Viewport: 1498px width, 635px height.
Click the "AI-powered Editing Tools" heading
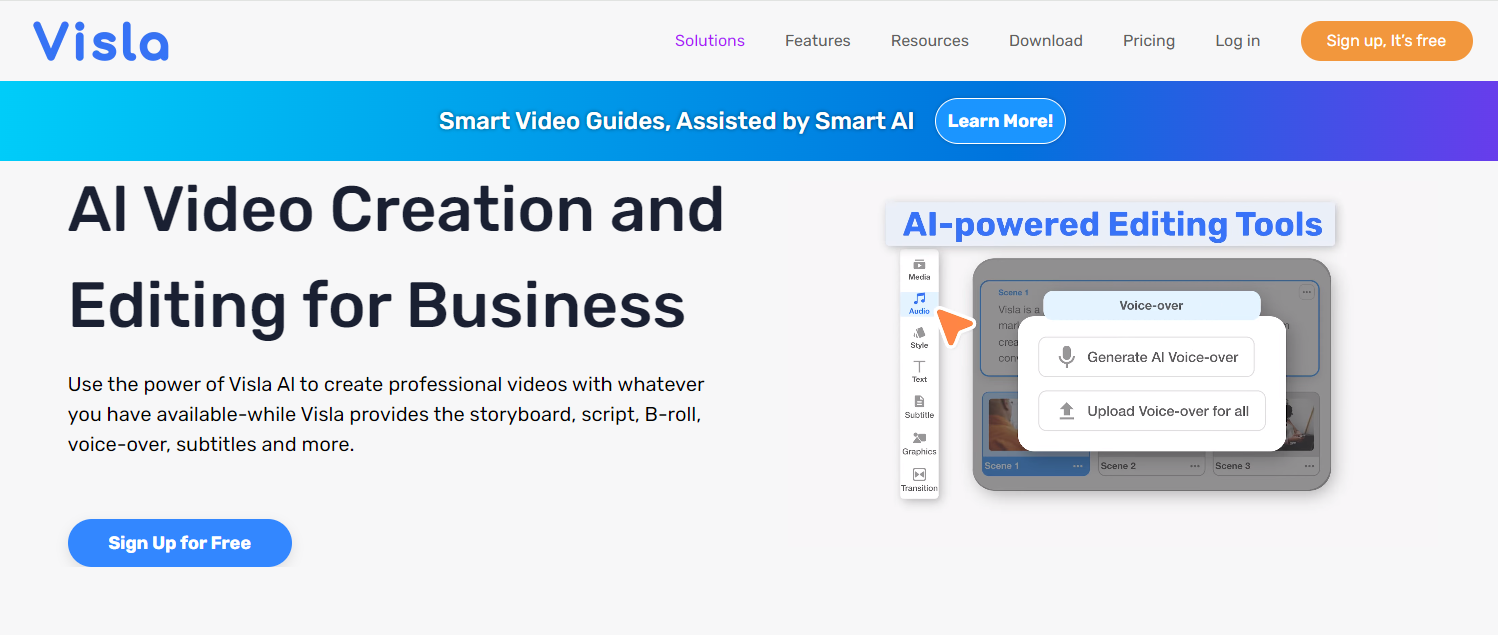click(x=1111, y=224)
